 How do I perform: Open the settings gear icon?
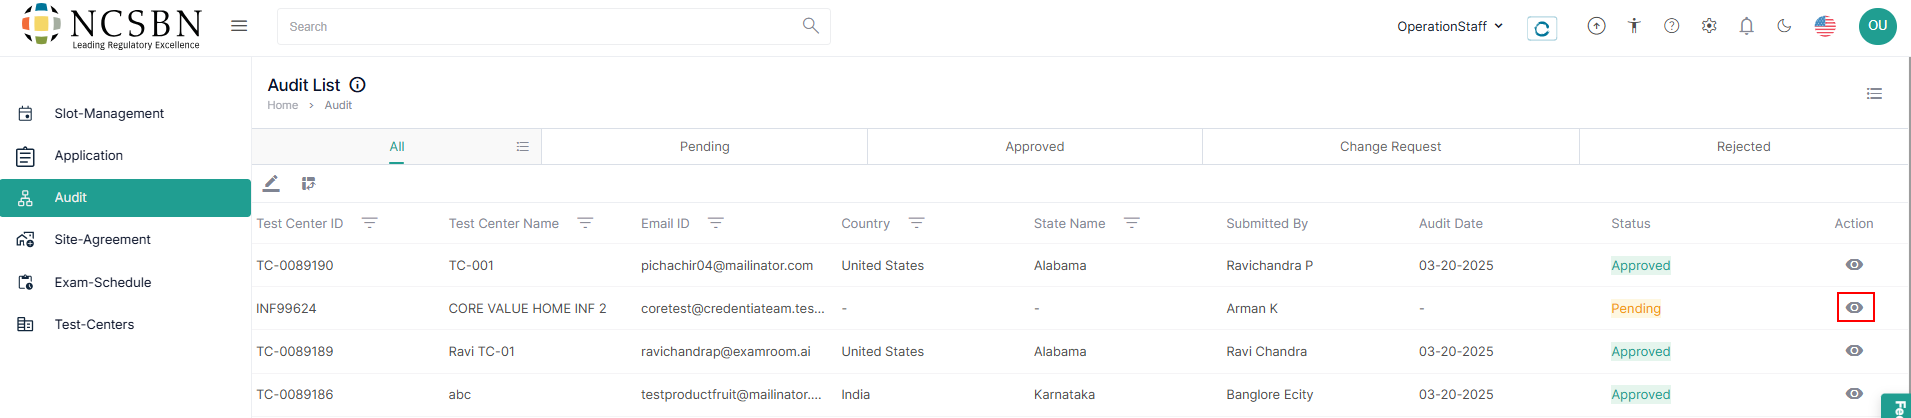pyautogui.click(x=1709, y=26)
